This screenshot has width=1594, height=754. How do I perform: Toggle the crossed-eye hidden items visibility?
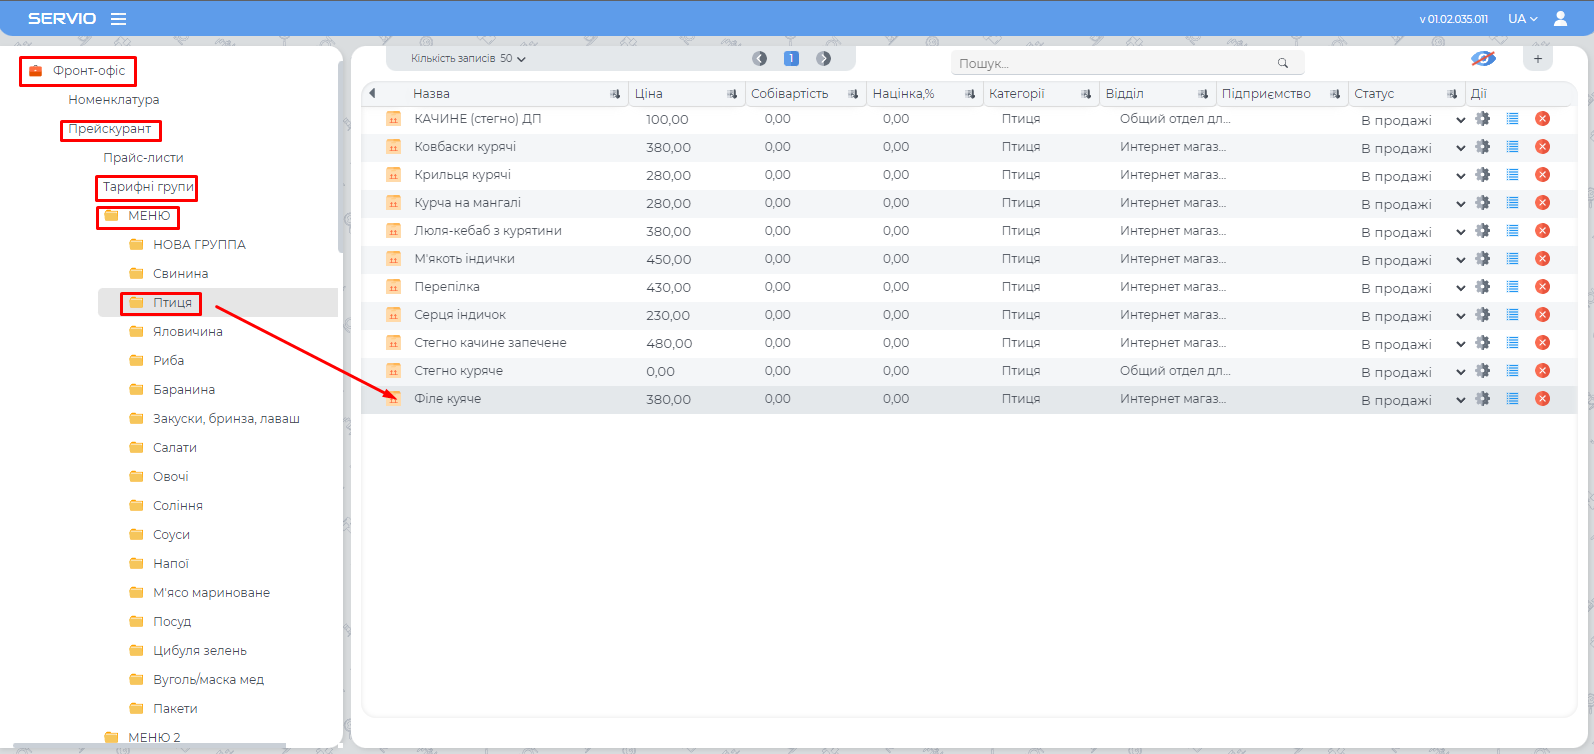pyautogui.click(x=1483, y=59)
